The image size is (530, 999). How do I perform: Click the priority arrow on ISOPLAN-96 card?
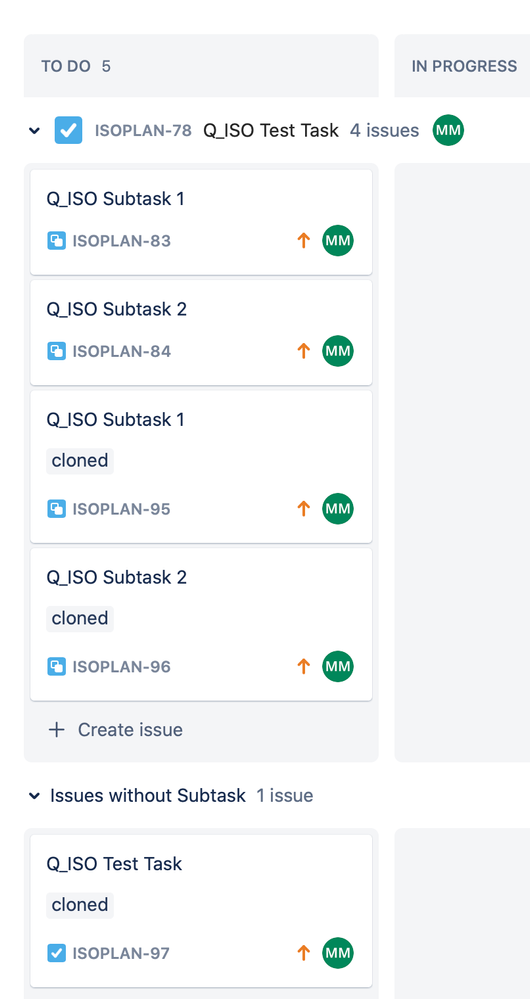pyautogui.click(x=304, y=666)
